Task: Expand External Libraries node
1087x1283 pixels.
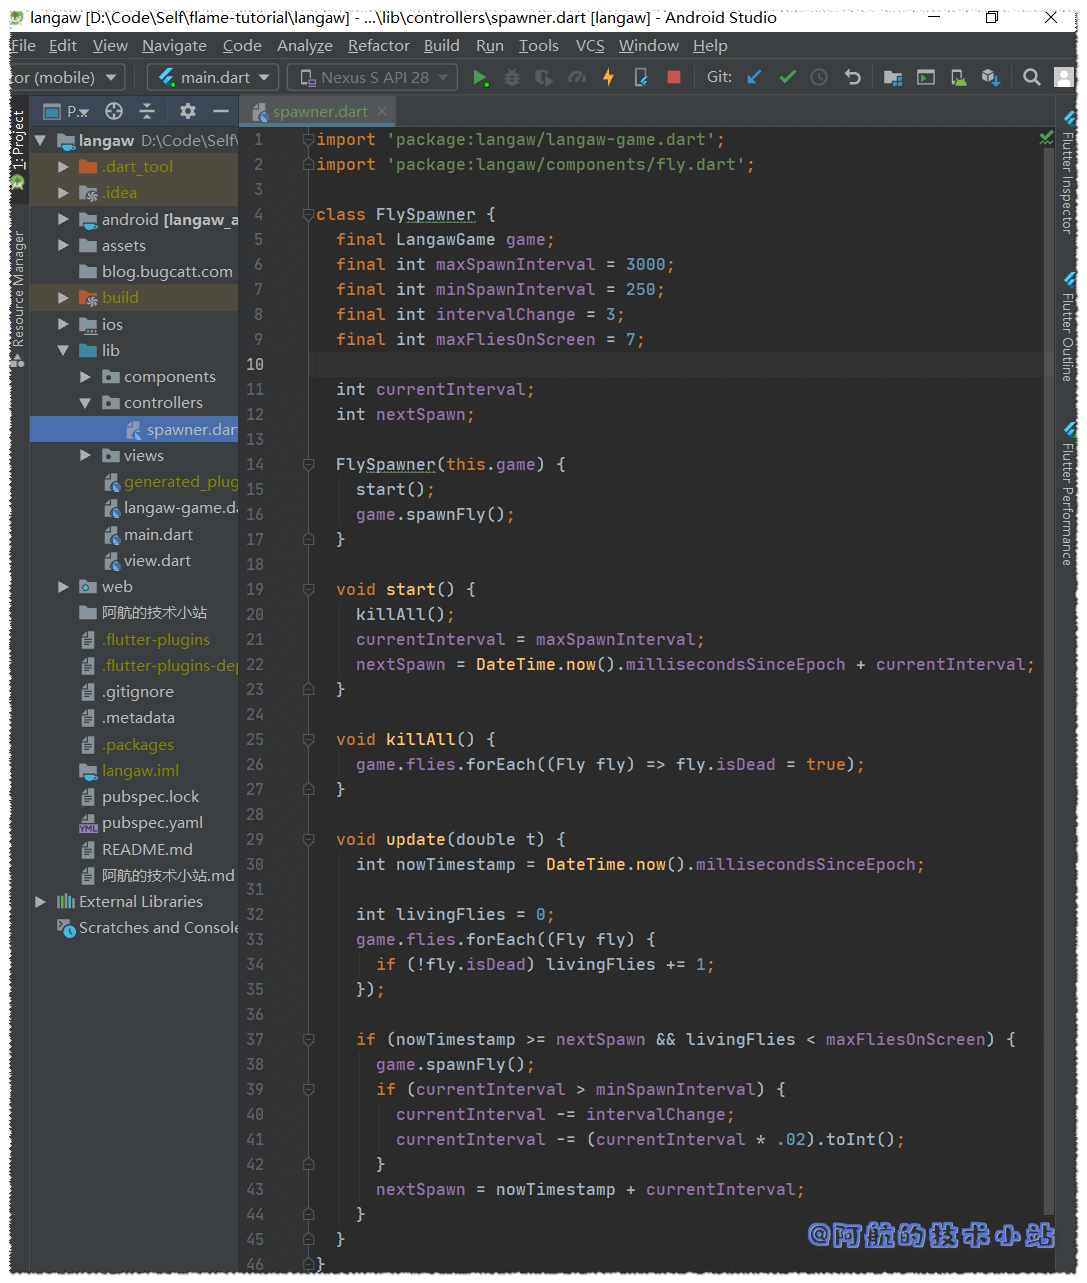Action: click(41, 902)
